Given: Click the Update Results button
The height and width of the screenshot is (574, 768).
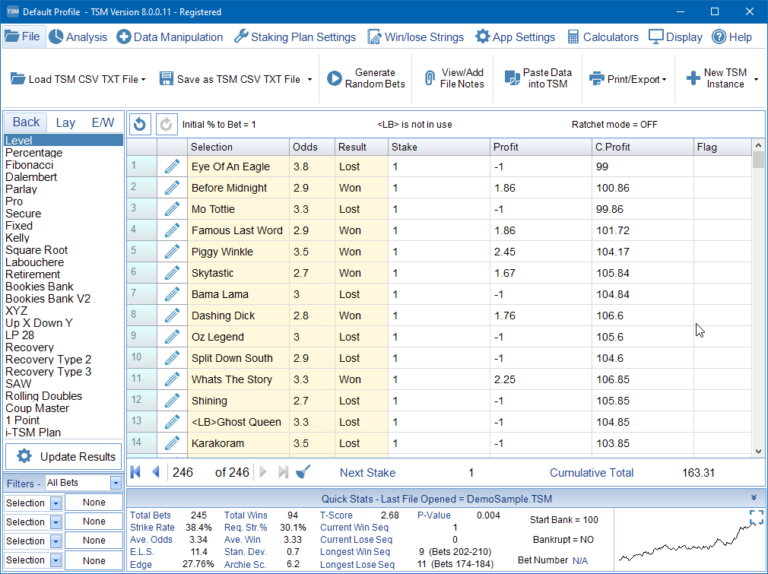Looking at the screenshot, I should [x=65, y=457].
